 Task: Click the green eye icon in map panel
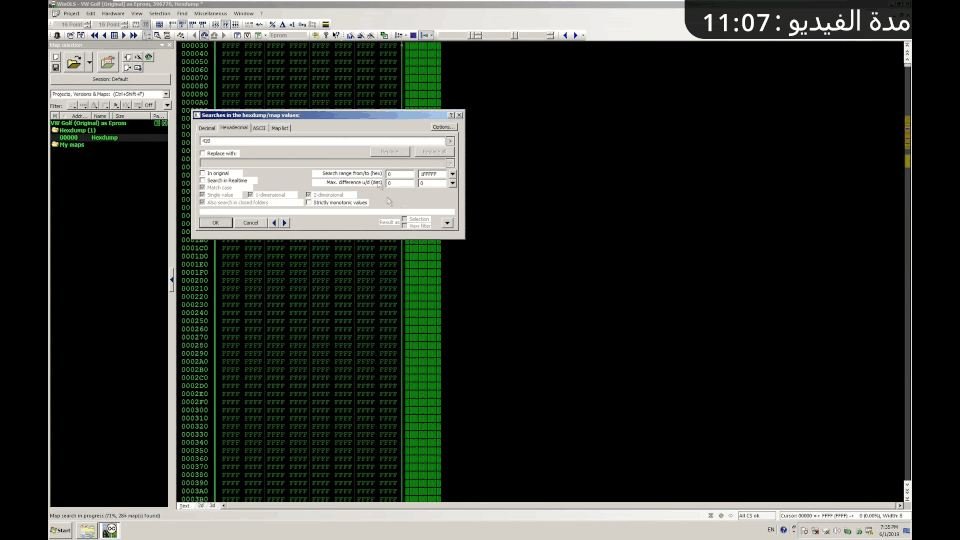click(x=149, y=57)
